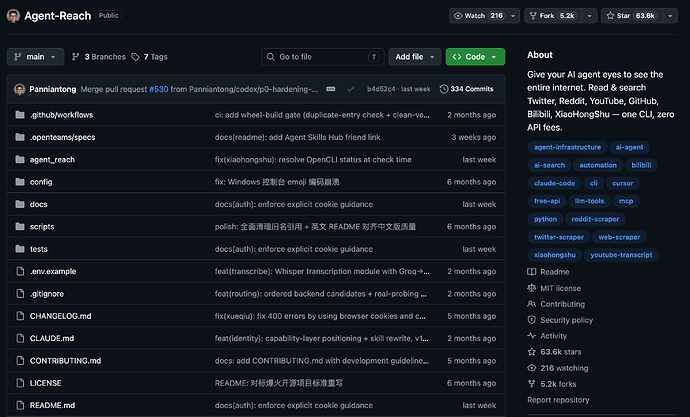Click the clock icon beside 334 Commits

click(444, 89)
